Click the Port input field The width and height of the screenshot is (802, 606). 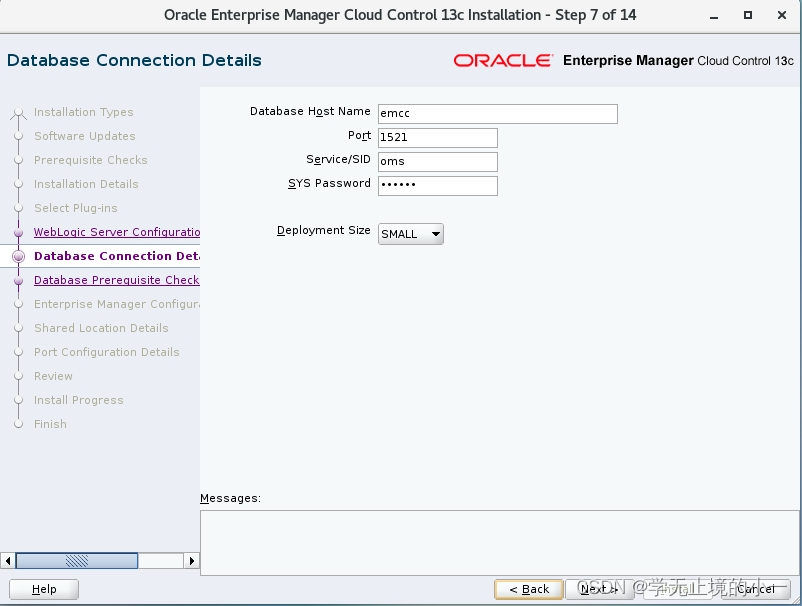click(x=437, y=137)
